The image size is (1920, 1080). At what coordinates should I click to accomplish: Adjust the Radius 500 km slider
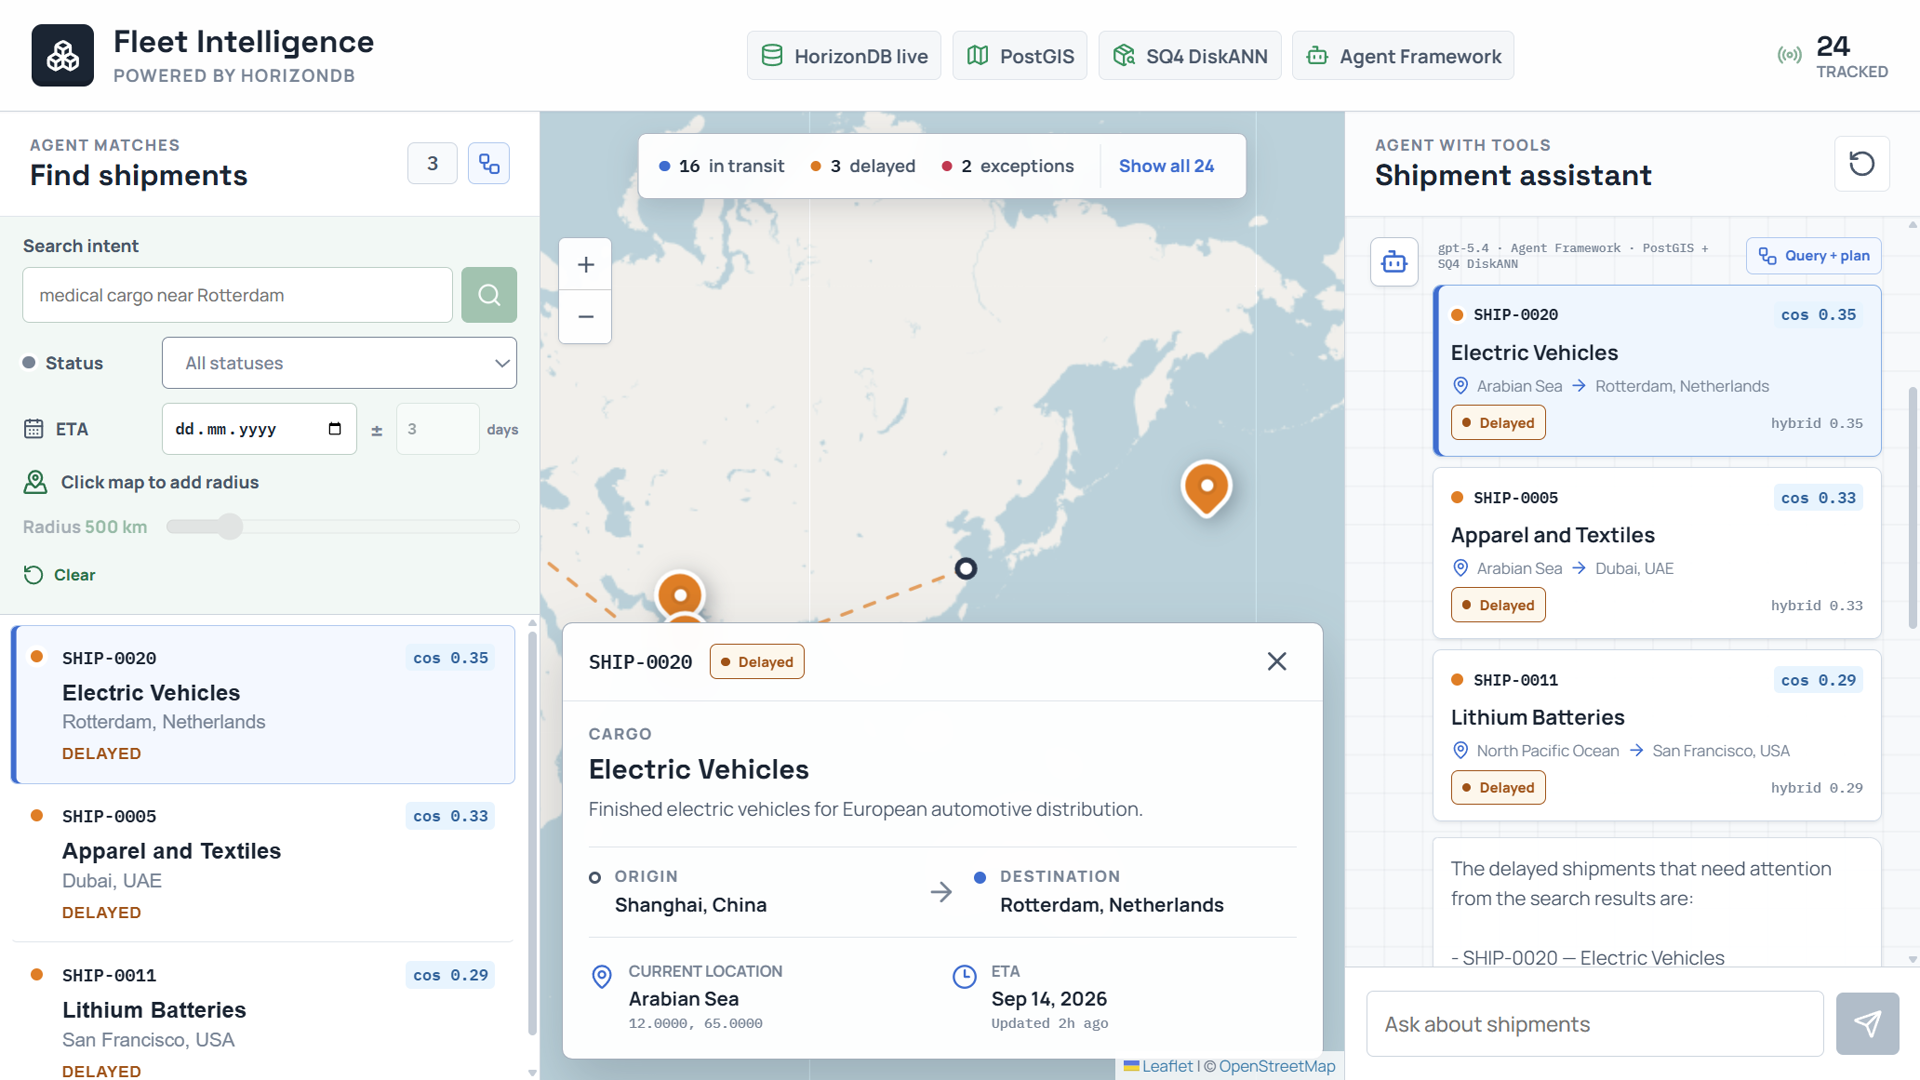343,526
